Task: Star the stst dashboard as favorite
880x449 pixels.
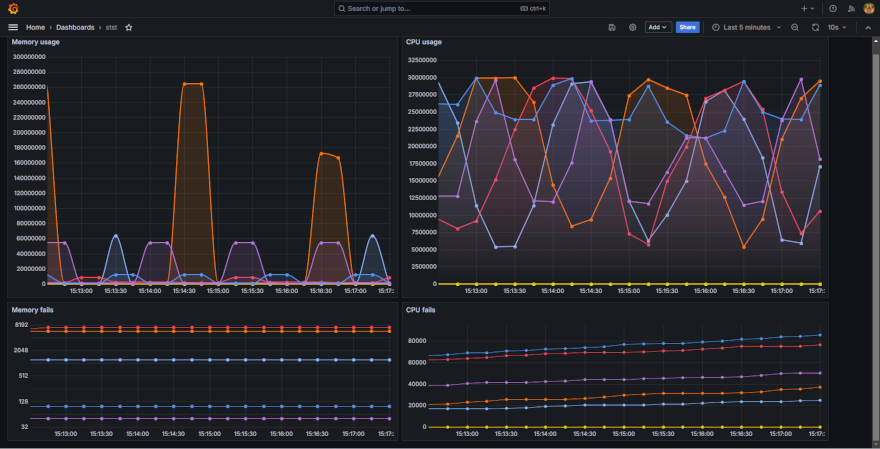Action: [x=128, y=27]
